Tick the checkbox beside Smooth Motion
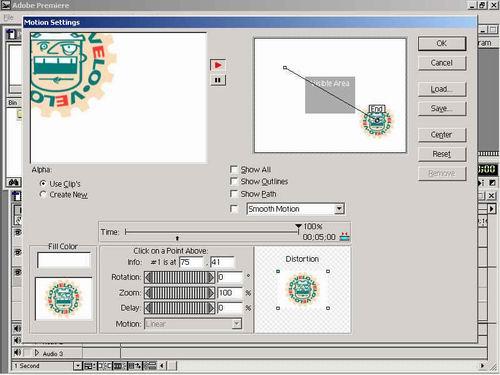Image resolution: width=500 pixels, height=375 pixels. click(x=234, y=209)
